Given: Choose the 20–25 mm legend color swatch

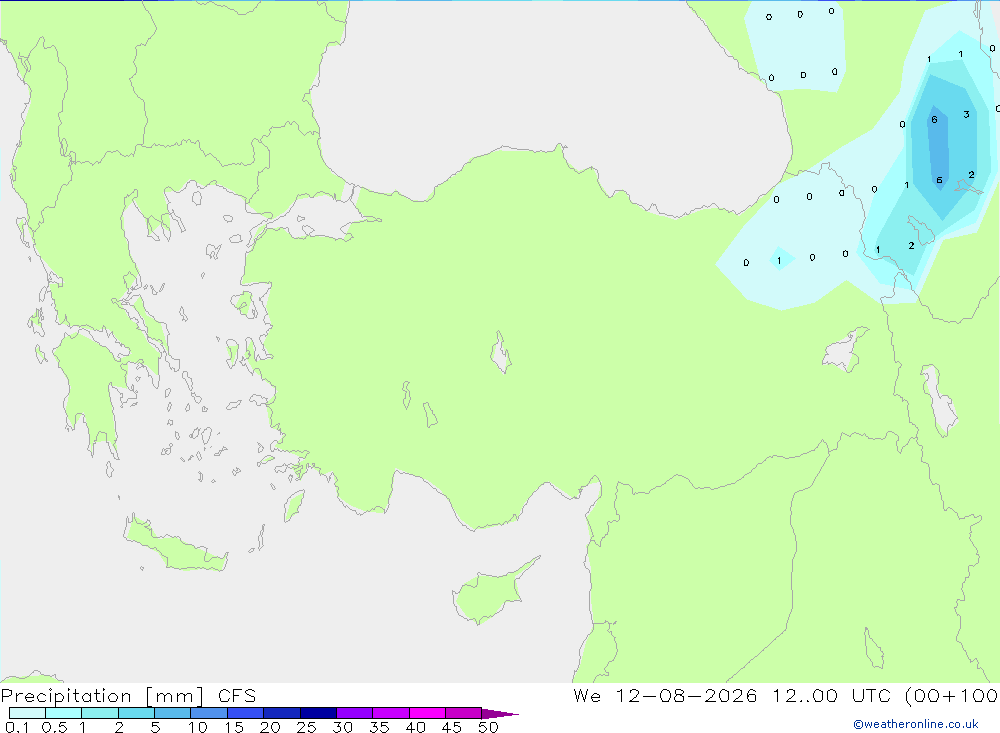Looking at the screenshot, I should tap(281, 713).
